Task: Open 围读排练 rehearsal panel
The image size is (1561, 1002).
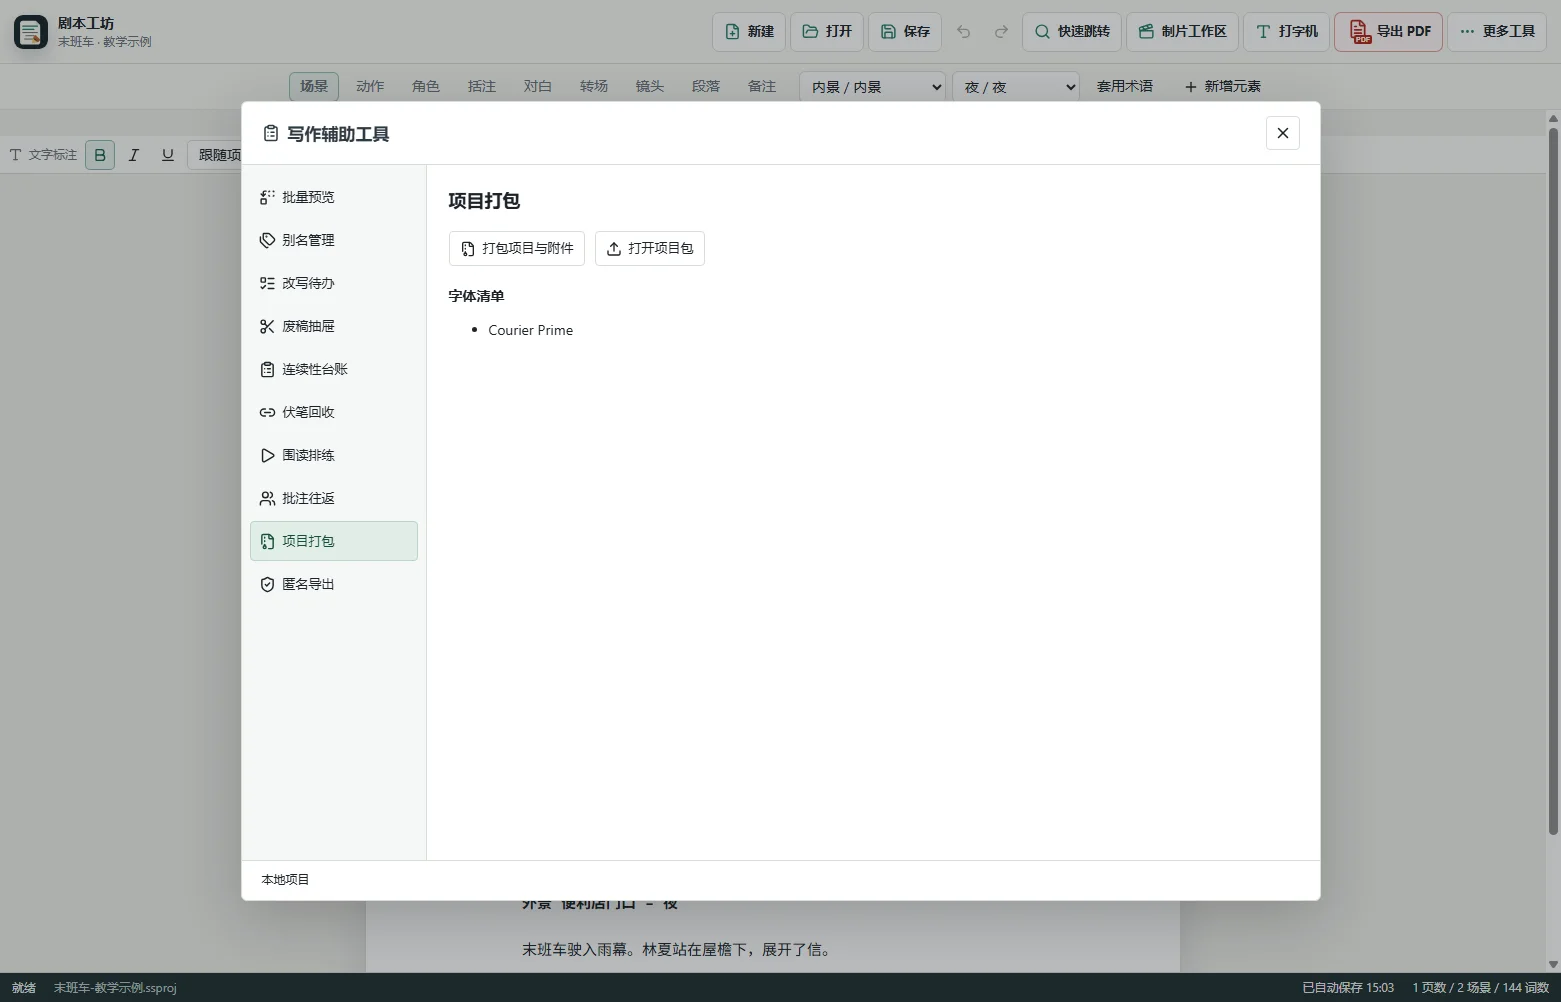Action: (x=334, y=455)
